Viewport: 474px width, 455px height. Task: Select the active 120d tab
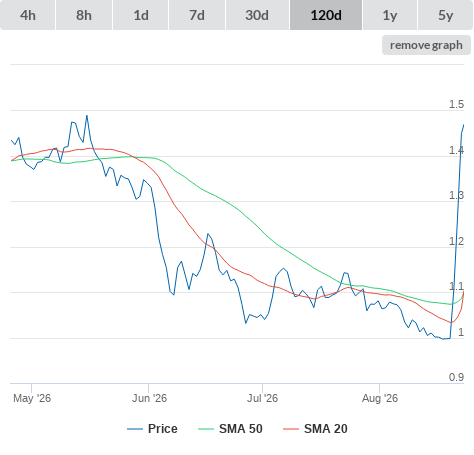click(x=326, y=15)
